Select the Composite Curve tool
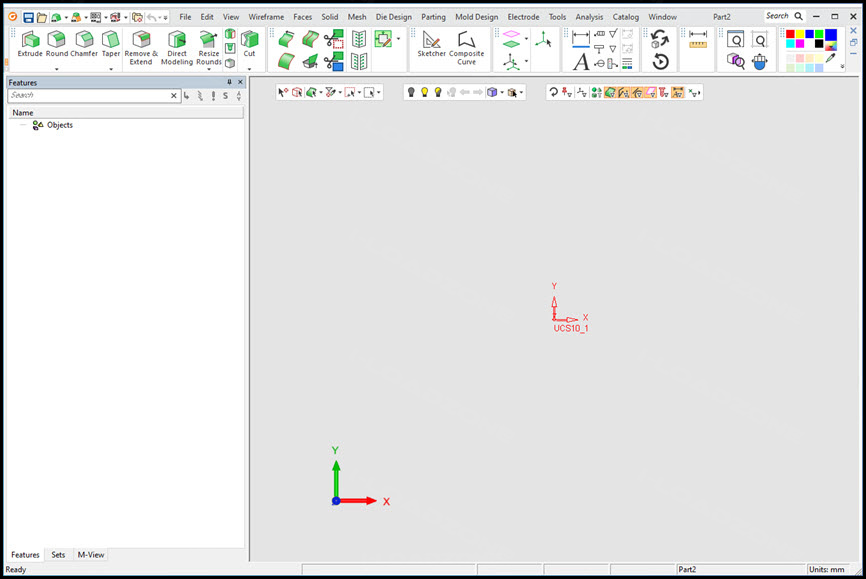Image resolution: width=866 pixels, height=579 pixels. pyautogui.click(x=466, y=48)
